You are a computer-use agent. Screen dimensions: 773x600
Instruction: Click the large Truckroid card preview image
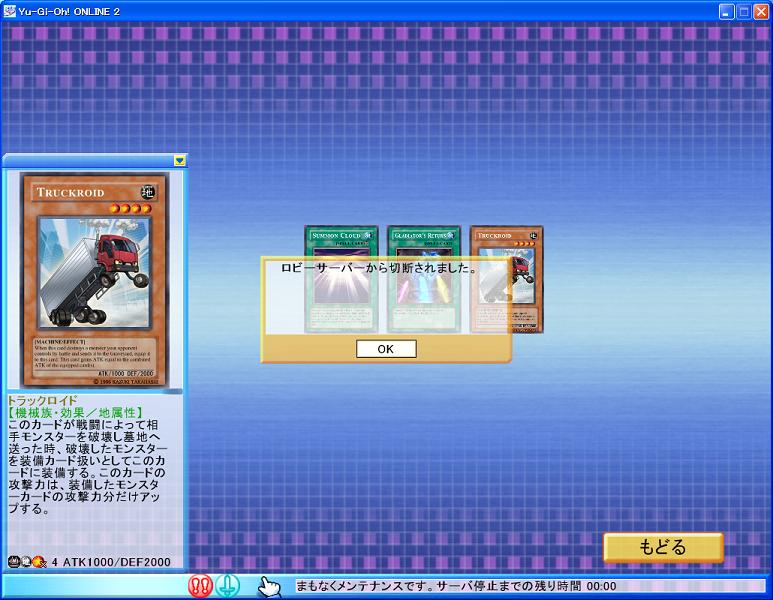[94, 280]
